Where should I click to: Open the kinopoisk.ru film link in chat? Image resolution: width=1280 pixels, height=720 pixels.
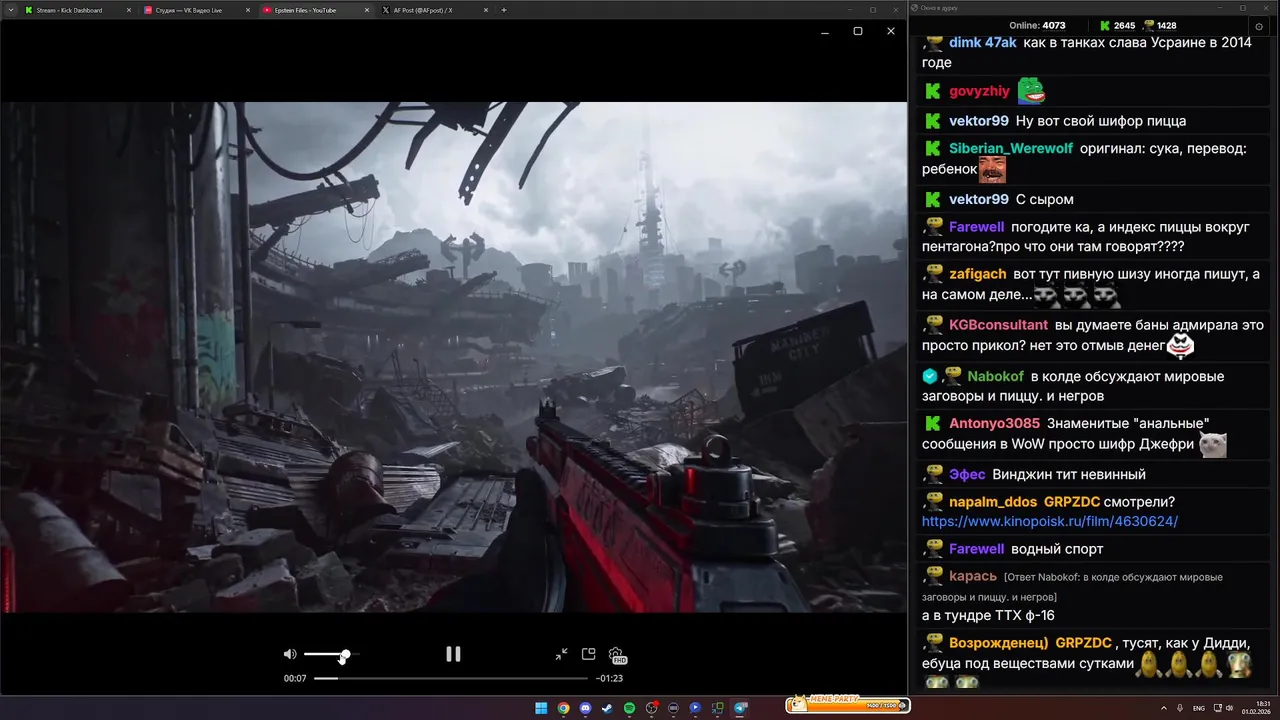click(1050, 521)
